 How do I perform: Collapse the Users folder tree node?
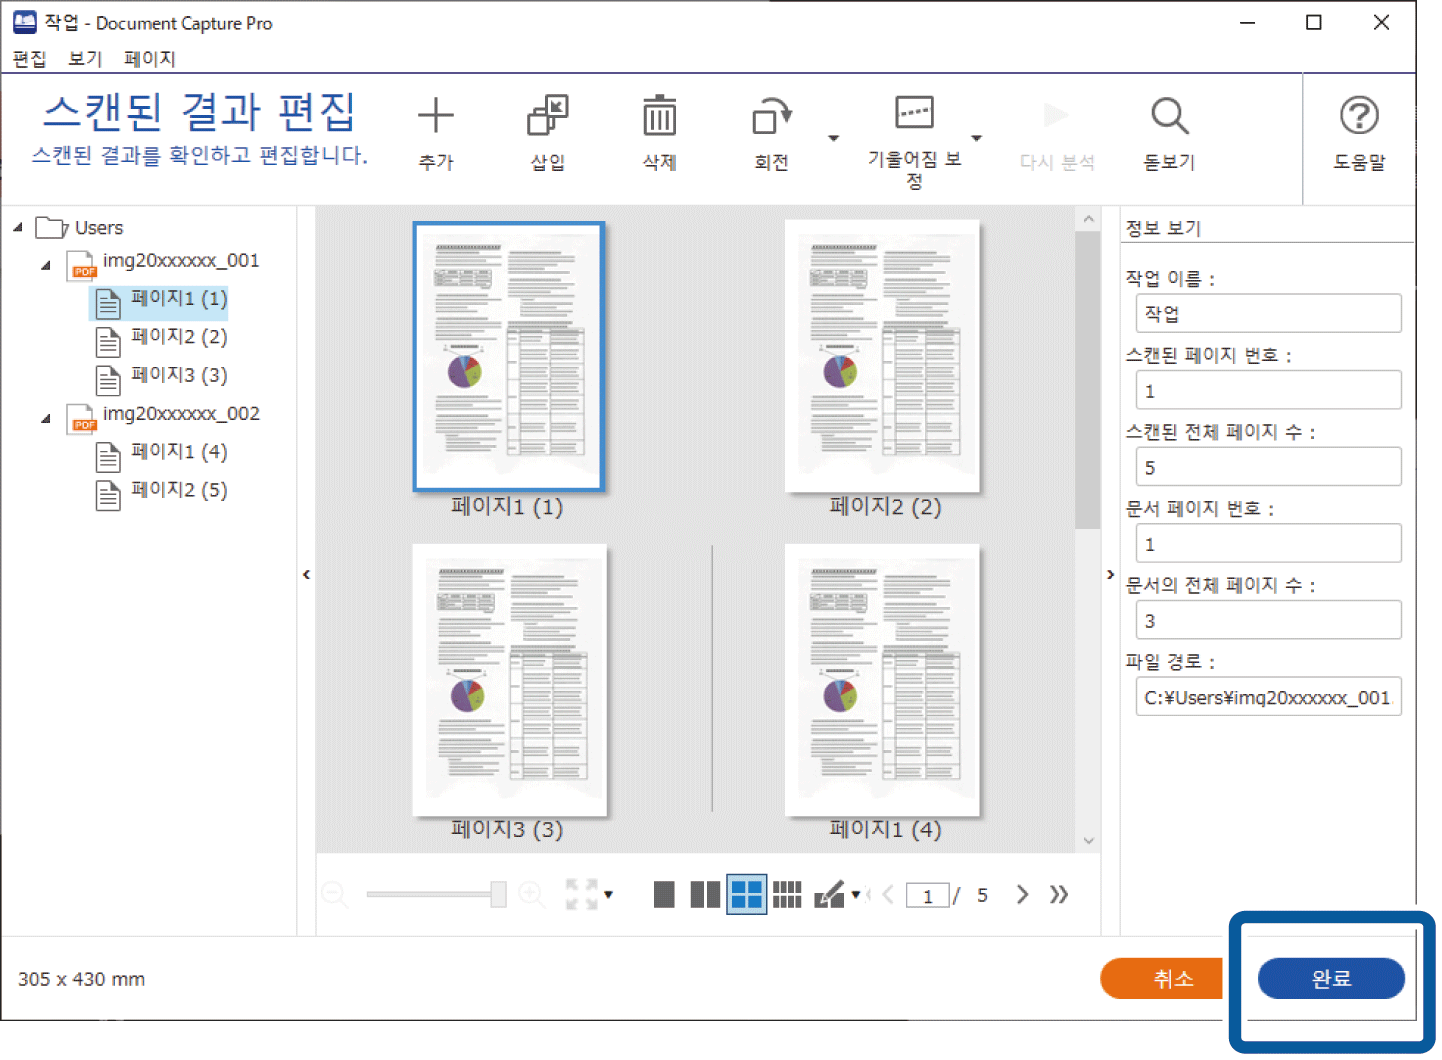[x=18, y=228]
